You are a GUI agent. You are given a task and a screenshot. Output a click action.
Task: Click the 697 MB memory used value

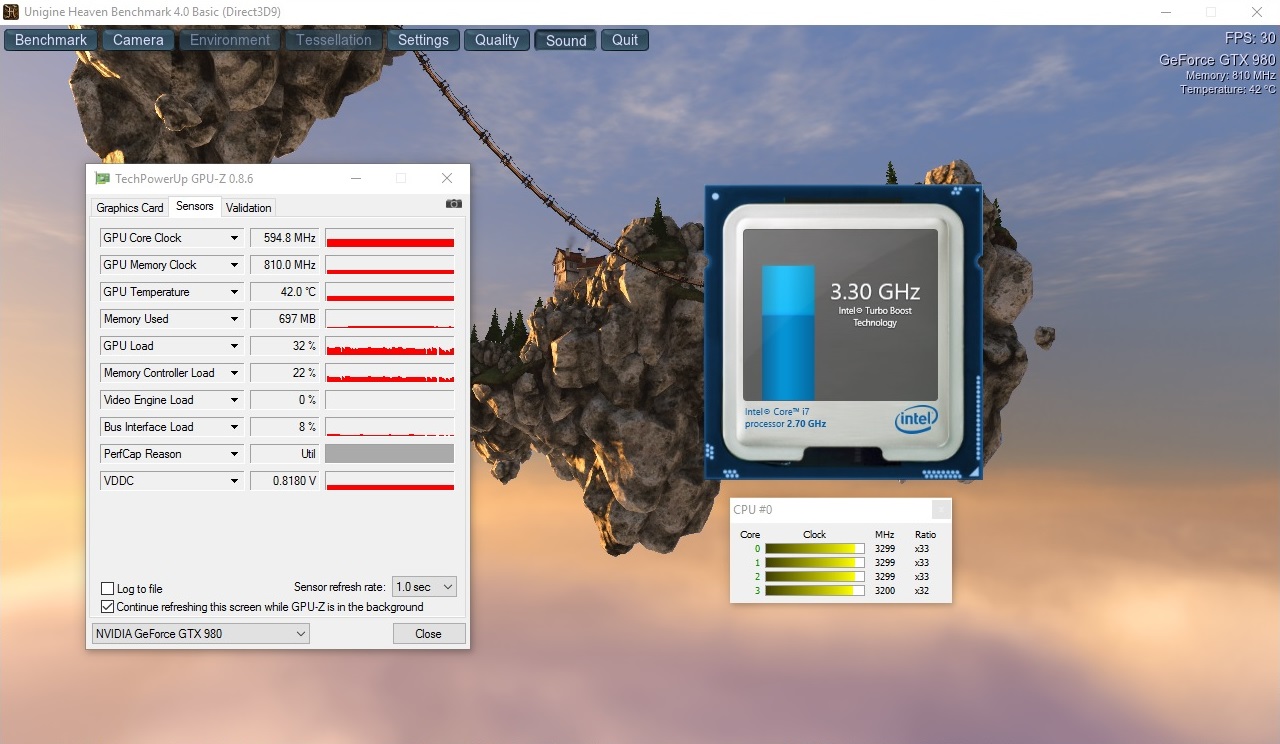pos(284,319)
